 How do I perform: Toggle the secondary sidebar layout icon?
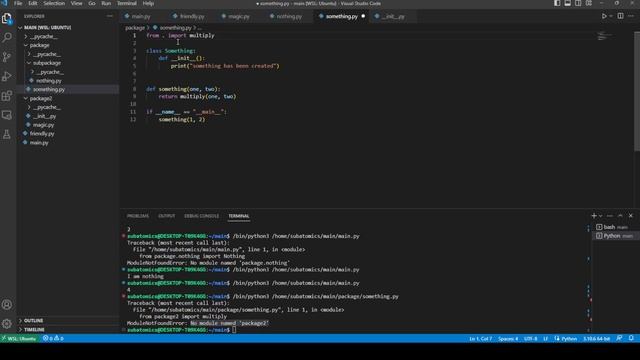[578, 3]
